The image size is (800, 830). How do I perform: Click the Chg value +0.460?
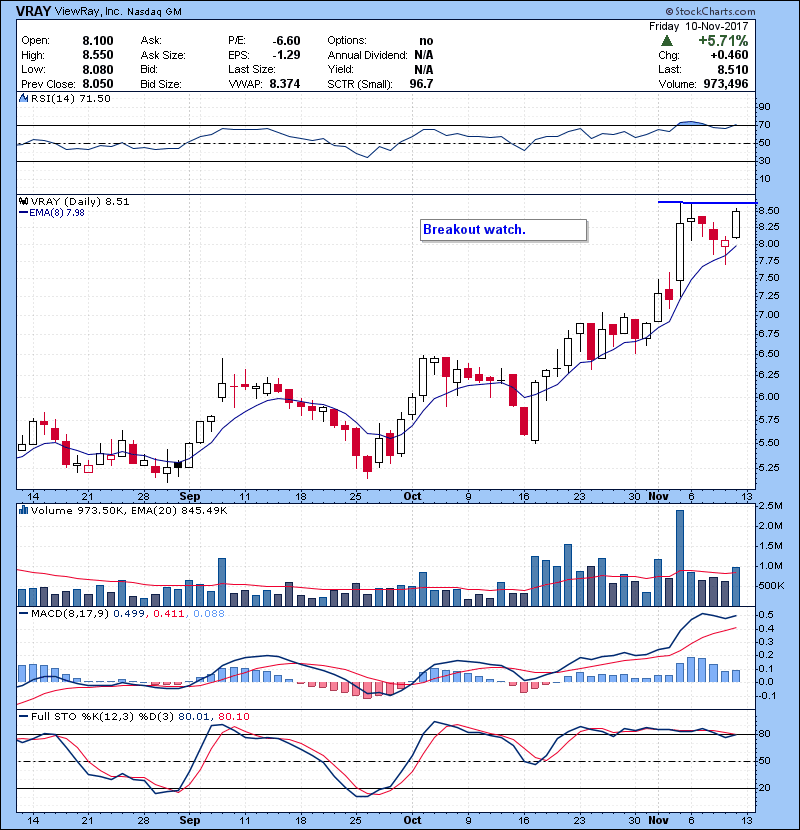point(730,55)
